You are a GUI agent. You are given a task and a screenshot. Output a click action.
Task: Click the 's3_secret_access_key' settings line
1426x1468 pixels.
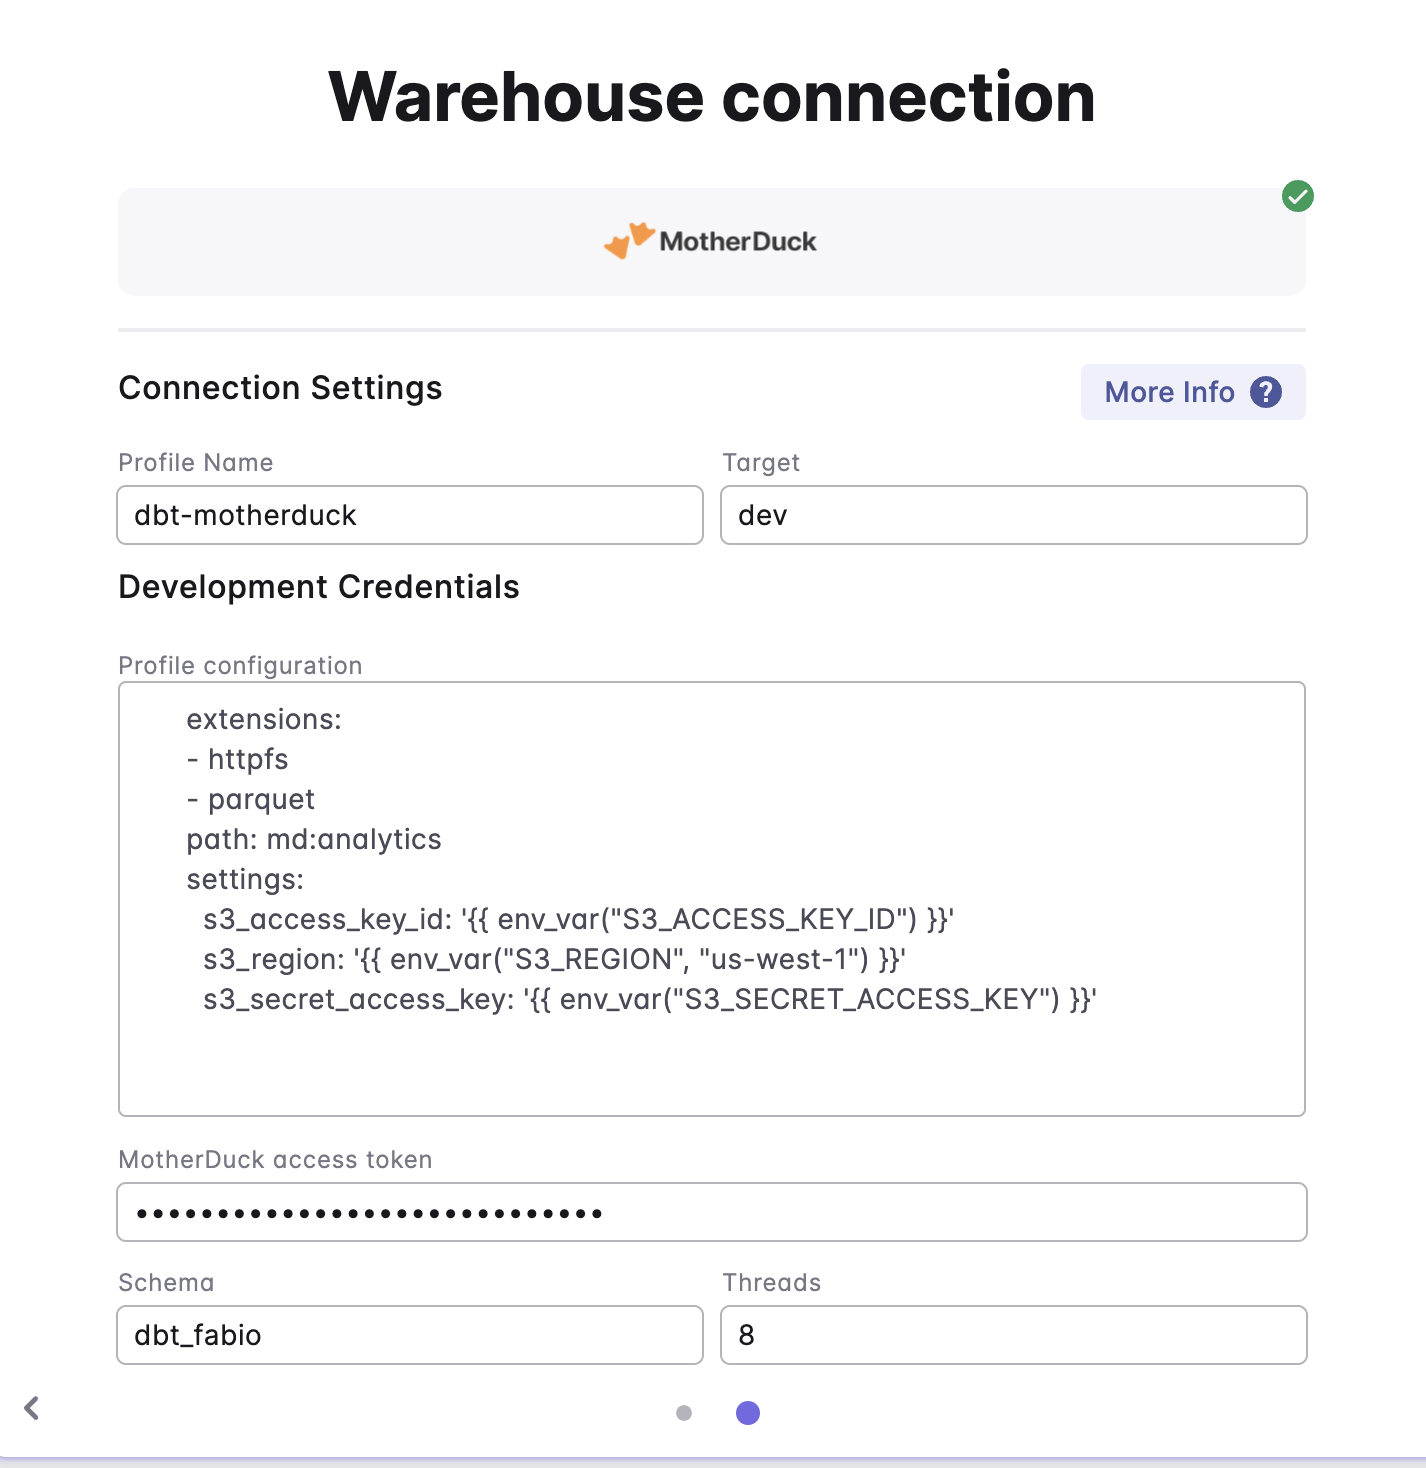coord(650,999)
